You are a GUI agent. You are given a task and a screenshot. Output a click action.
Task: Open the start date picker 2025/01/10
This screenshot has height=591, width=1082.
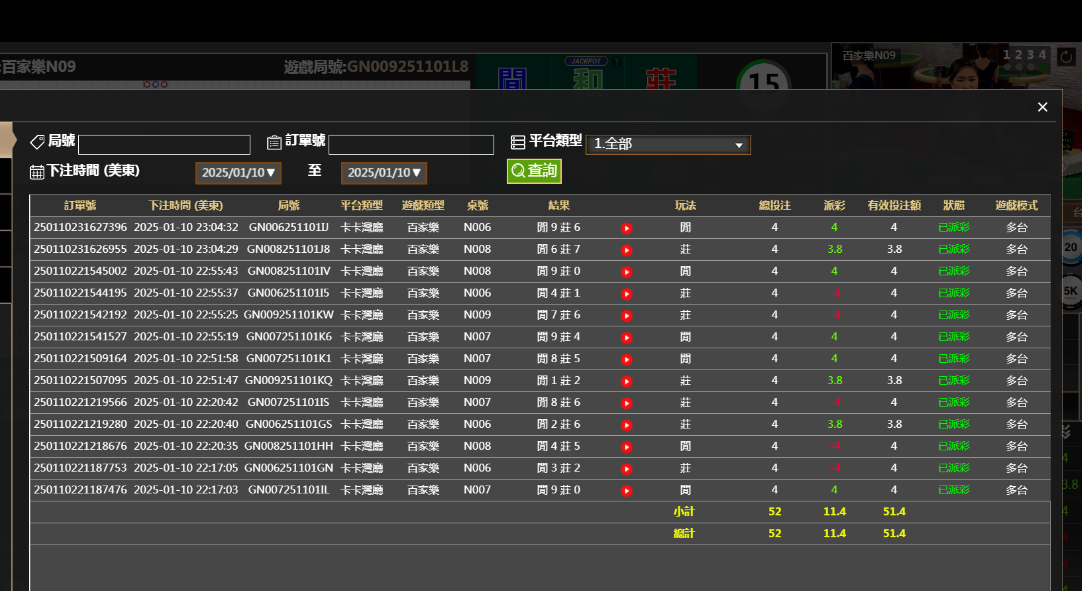coord(238,173)
